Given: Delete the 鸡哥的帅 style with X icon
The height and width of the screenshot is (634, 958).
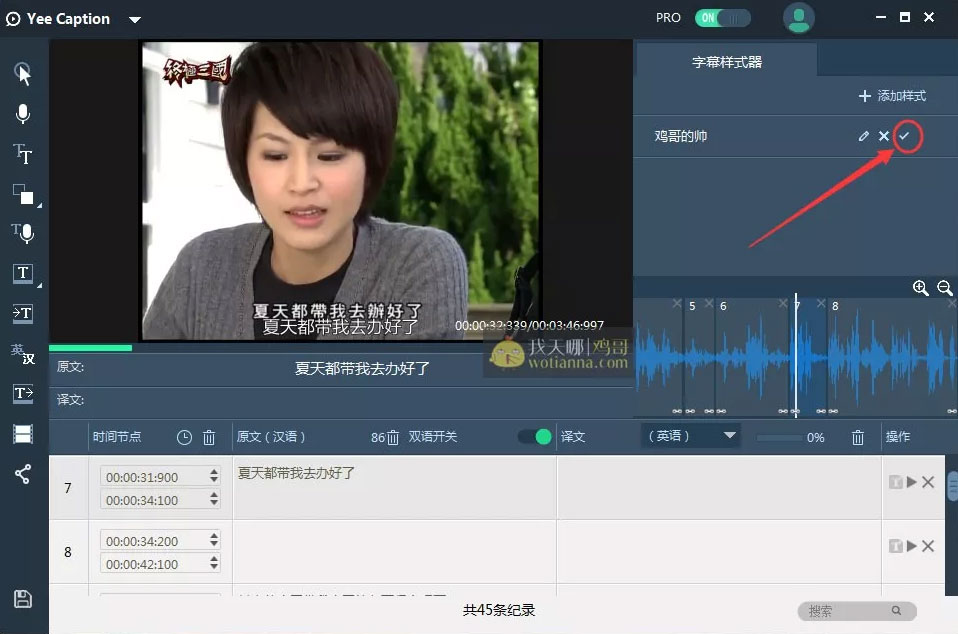Looking at the screenshot, I should tap(883, 136).
